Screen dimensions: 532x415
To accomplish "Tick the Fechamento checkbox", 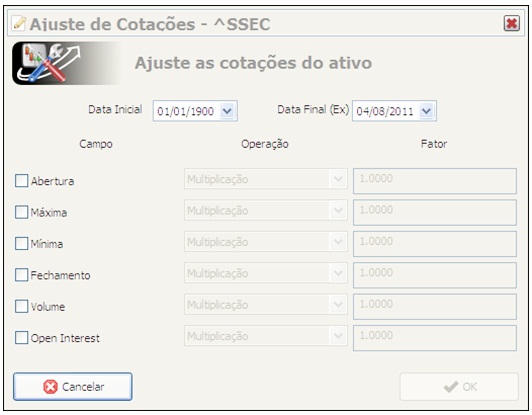I will click(21, 275).
